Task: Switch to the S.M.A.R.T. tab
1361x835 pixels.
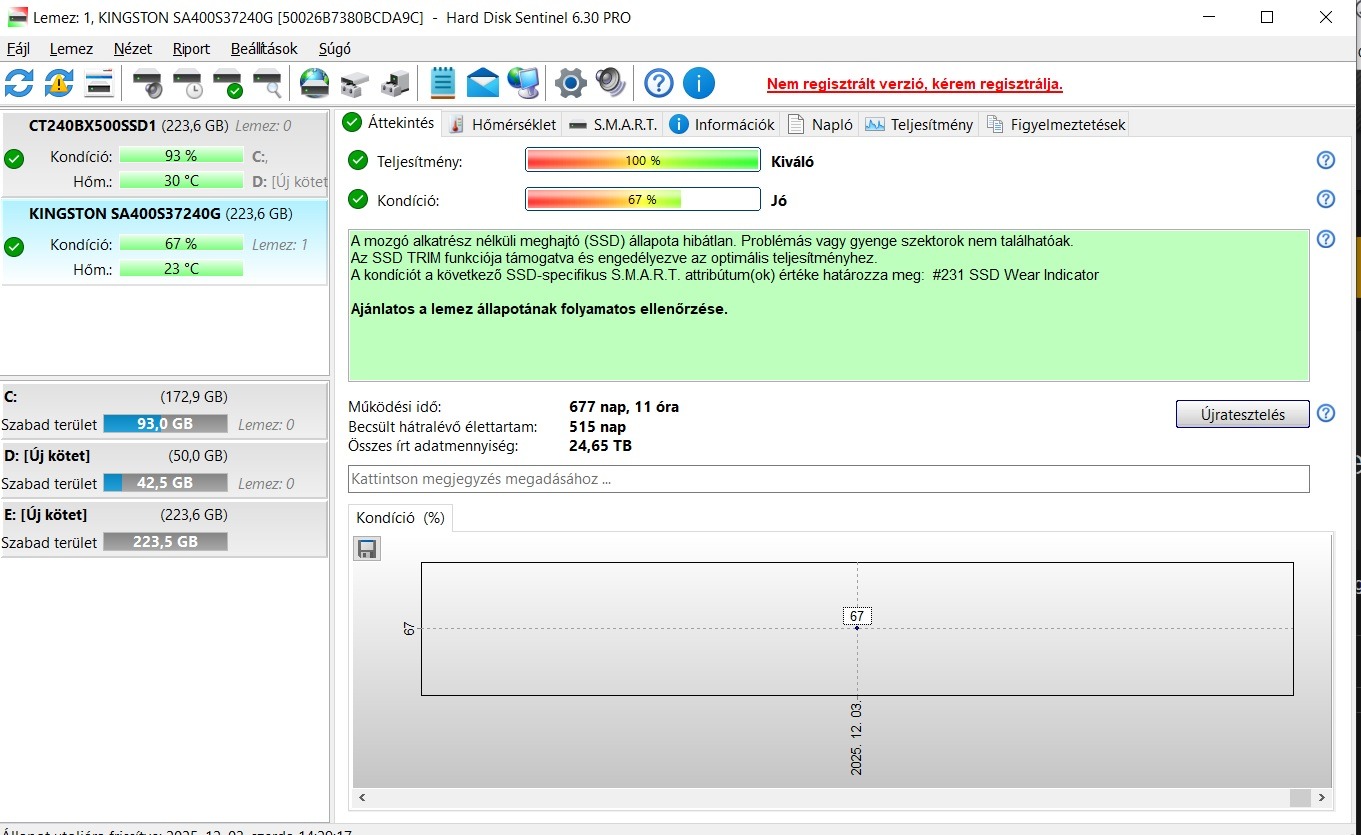Action: pyautogui.click(x=613, y=124)
